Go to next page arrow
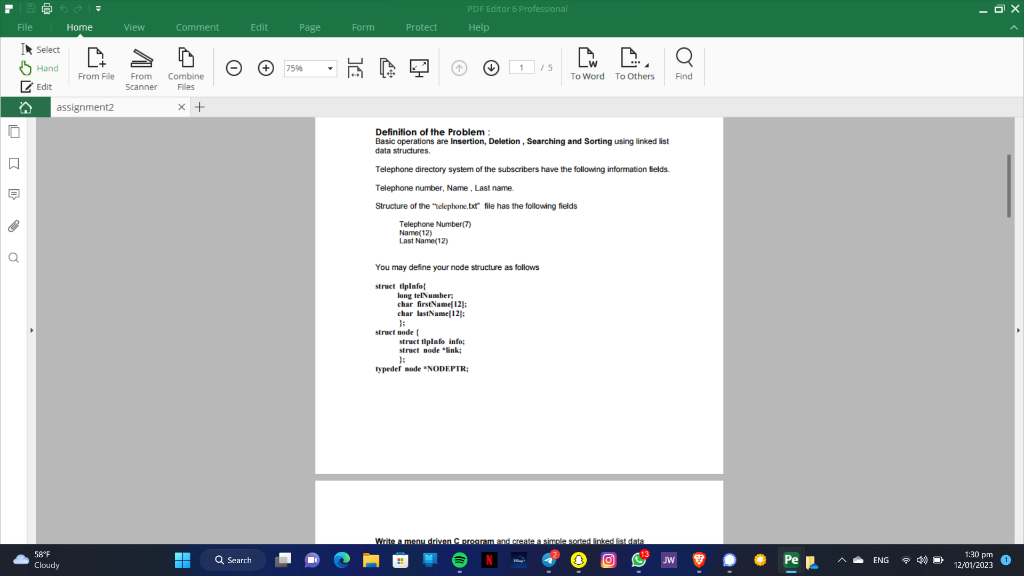This screenshot has height=576, width=1024. 491,68
